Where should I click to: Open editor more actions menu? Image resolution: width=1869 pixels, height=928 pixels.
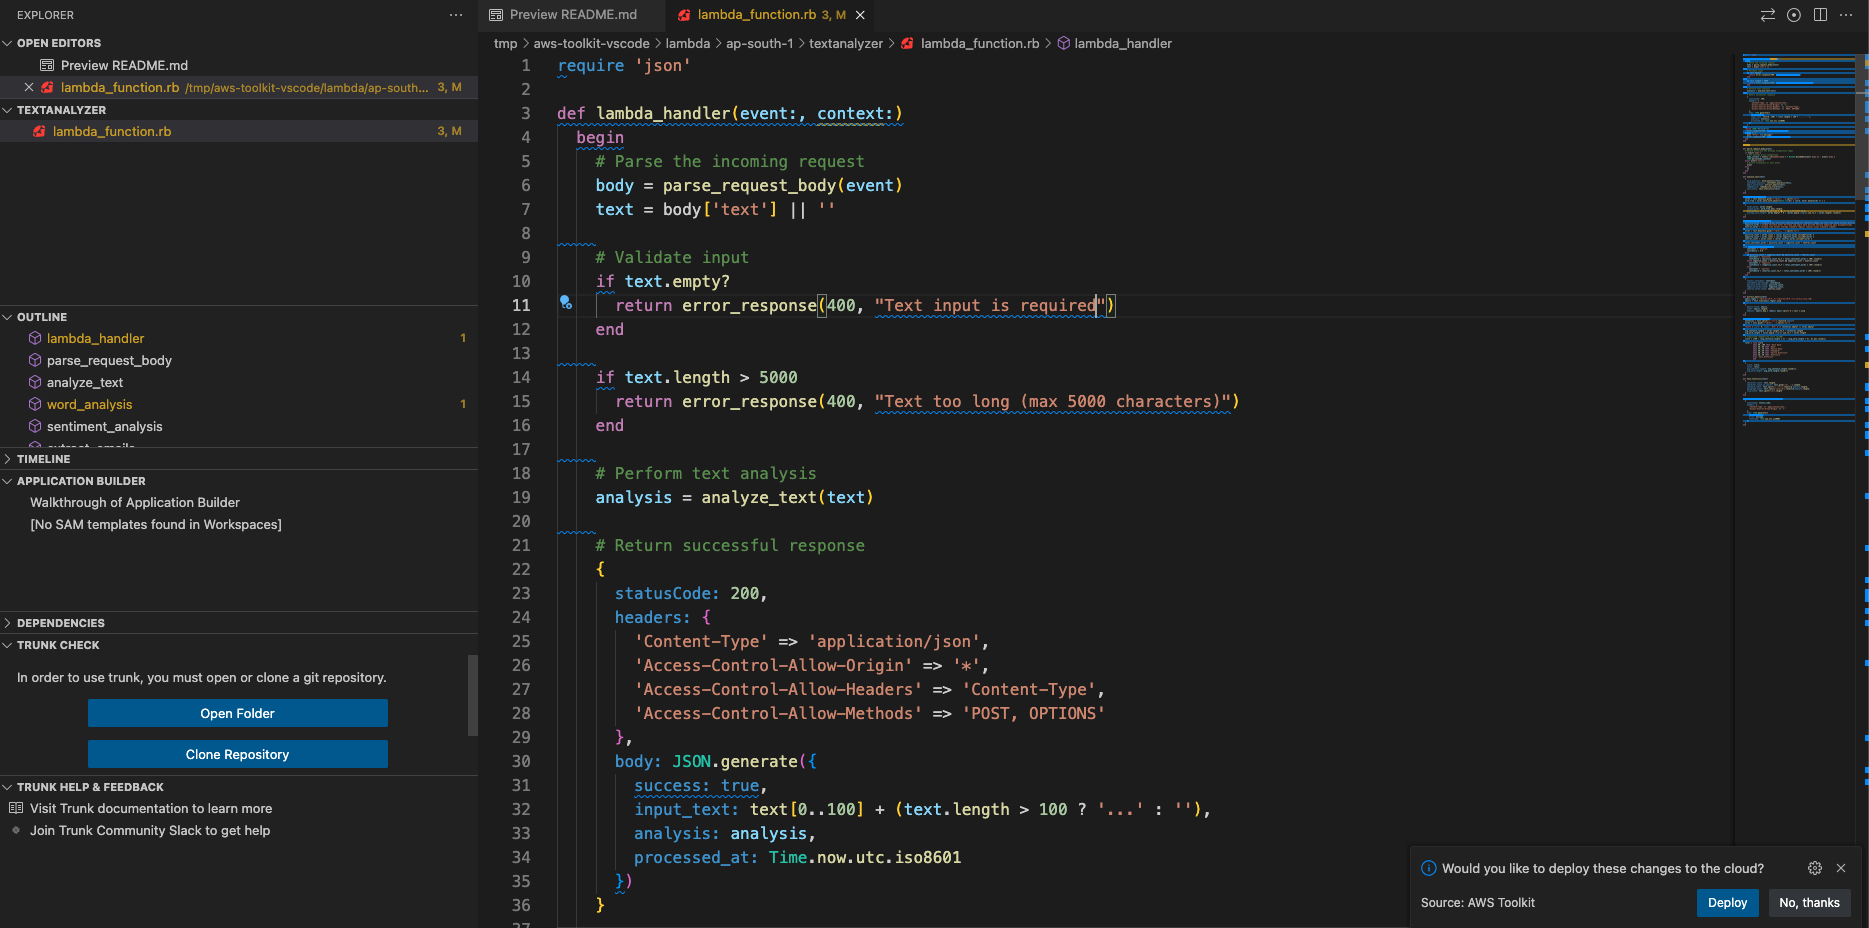pos(1846,15)
